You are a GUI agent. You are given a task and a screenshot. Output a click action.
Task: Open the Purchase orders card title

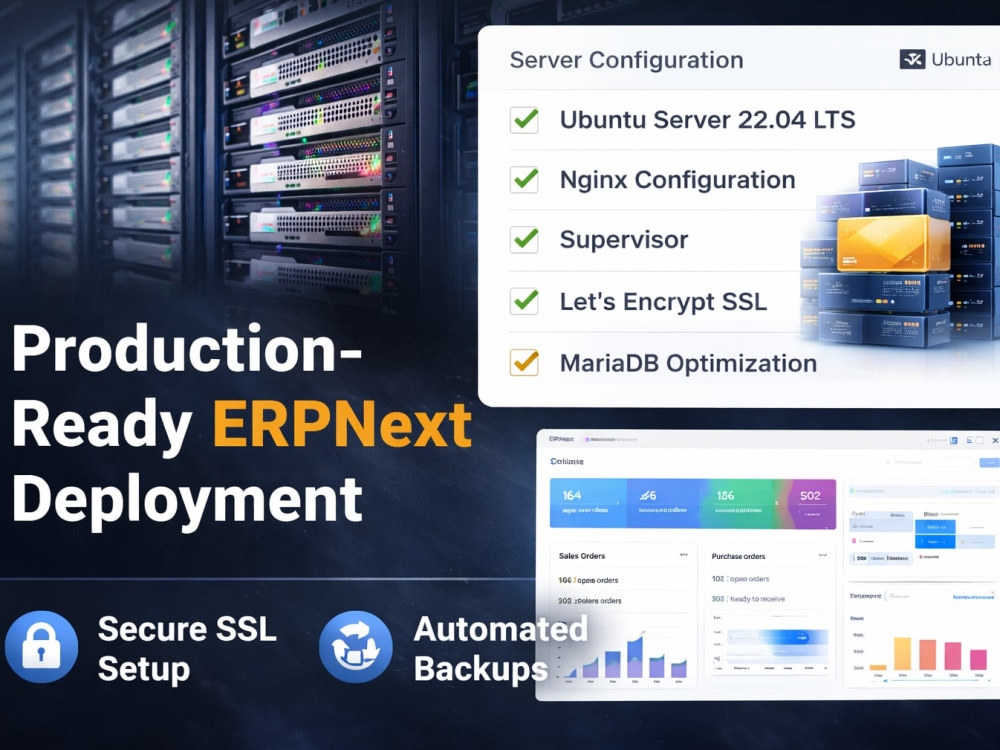pyautogui.click(x=738, y=556)
